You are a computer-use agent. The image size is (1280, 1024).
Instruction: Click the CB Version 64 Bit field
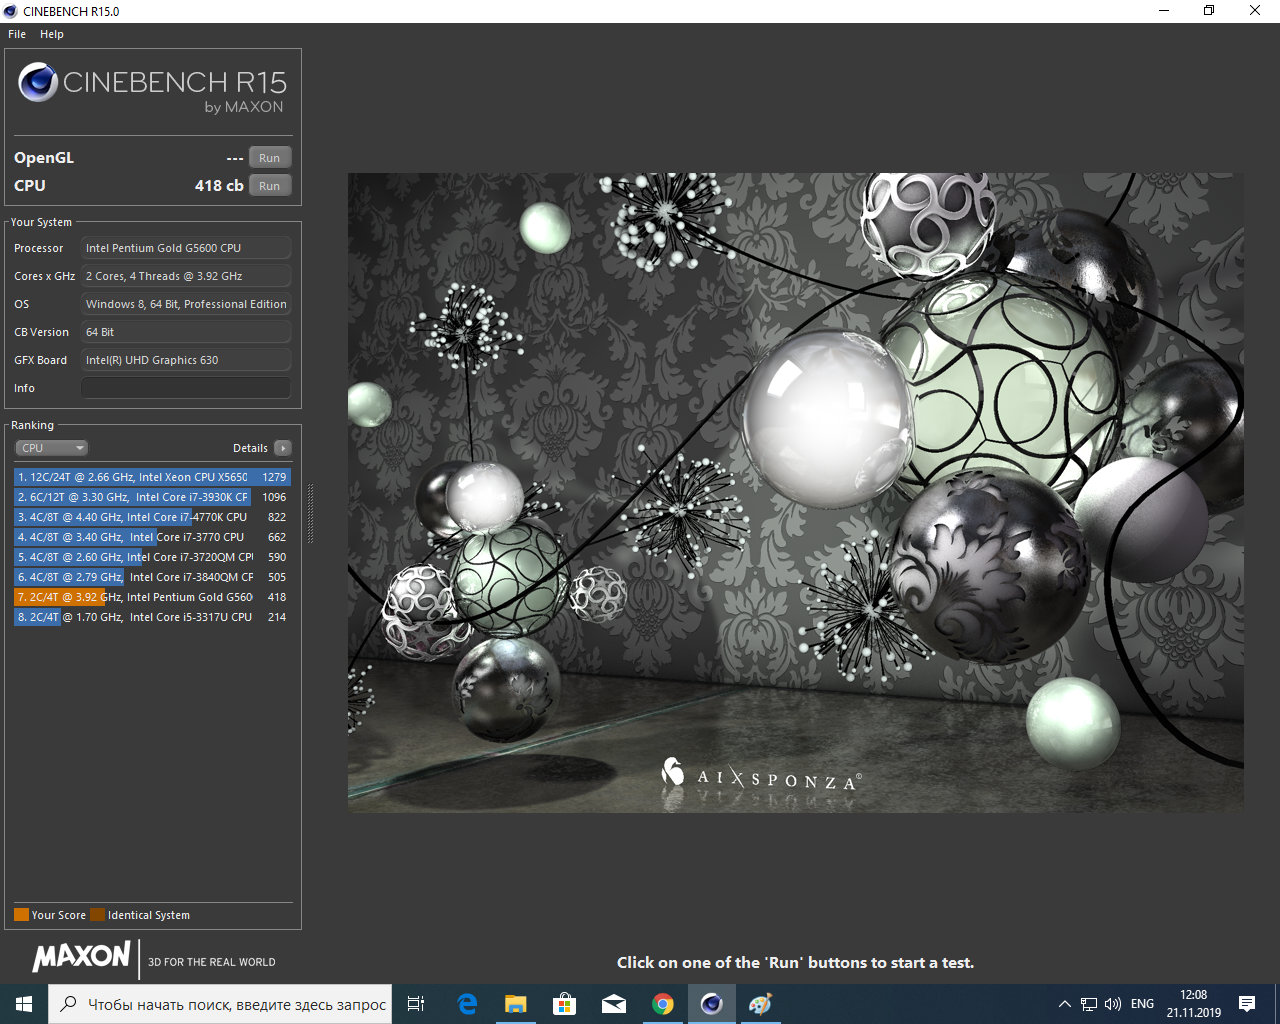(186, 332)
